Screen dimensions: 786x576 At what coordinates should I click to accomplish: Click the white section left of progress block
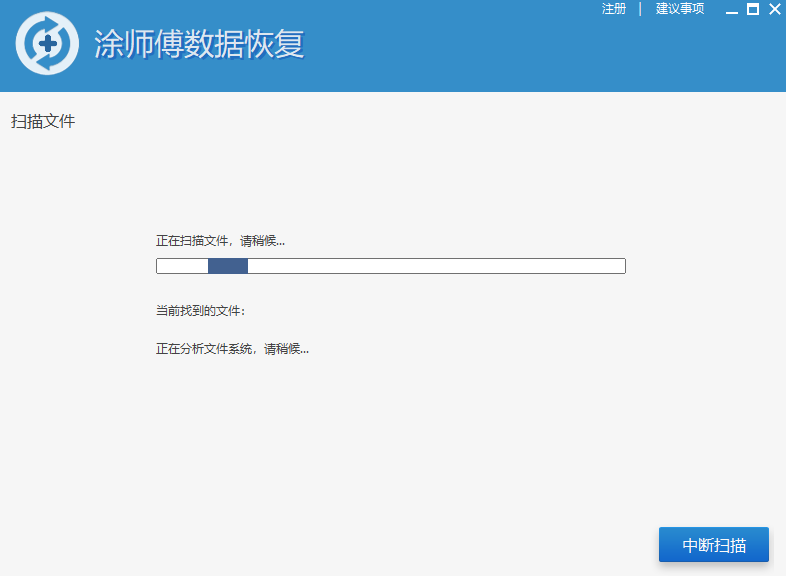click(x=182, y=266)
